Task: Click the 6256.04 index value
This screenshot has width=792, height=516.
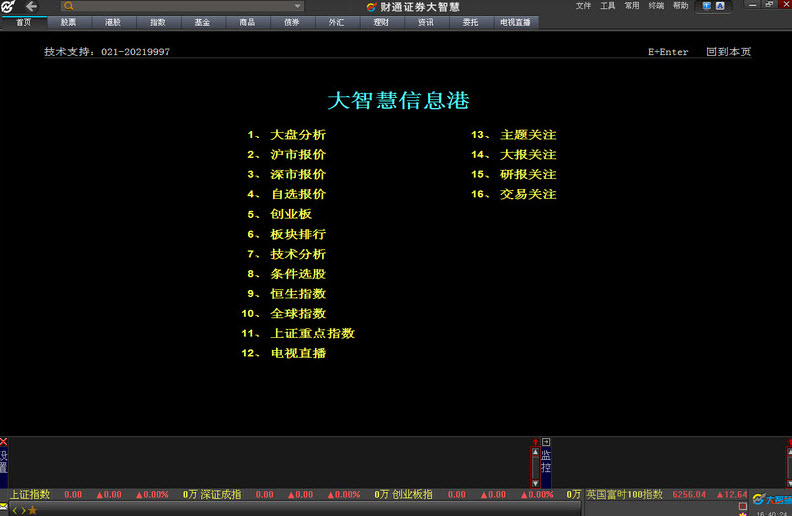Action: click(x=689, y=495)
